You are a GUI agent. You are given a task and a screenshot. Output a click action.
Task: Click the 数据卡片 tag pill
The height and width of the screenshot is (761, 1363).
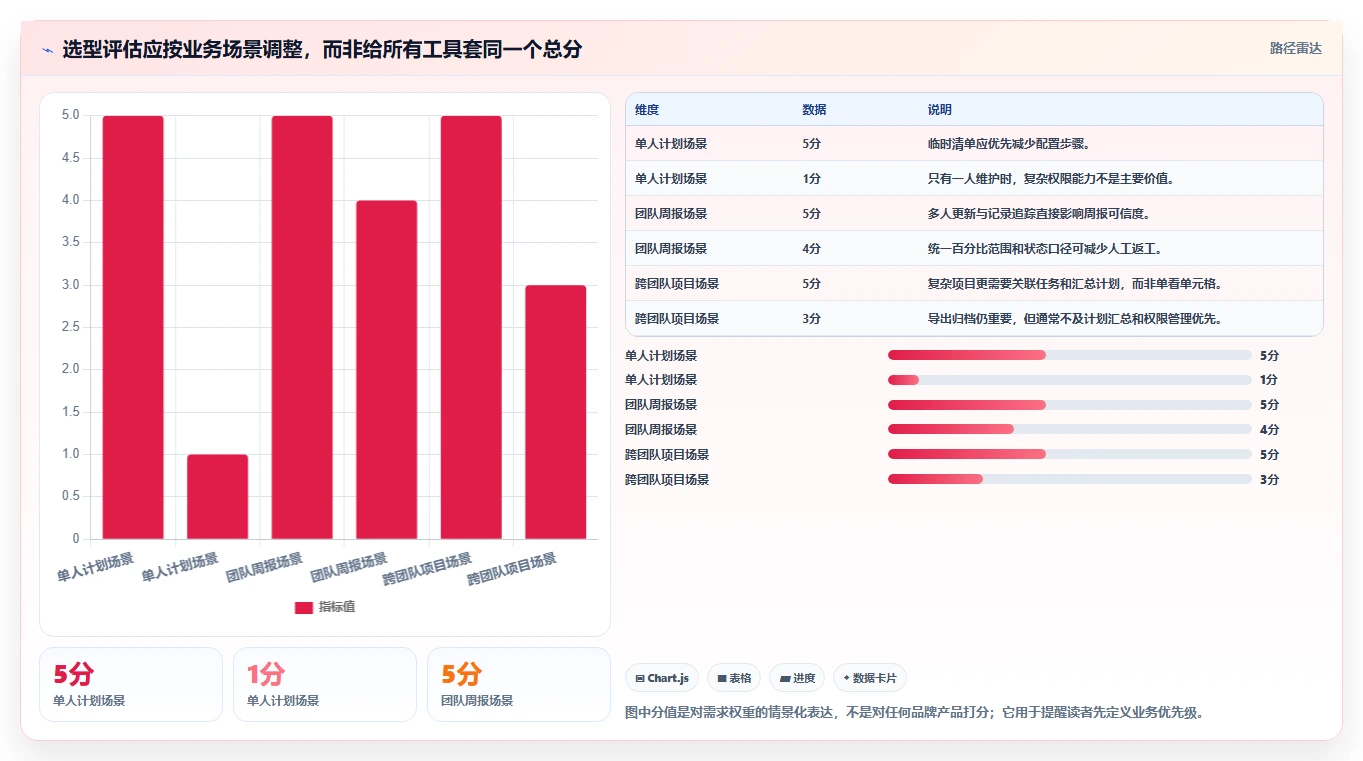tap(869, 678)
